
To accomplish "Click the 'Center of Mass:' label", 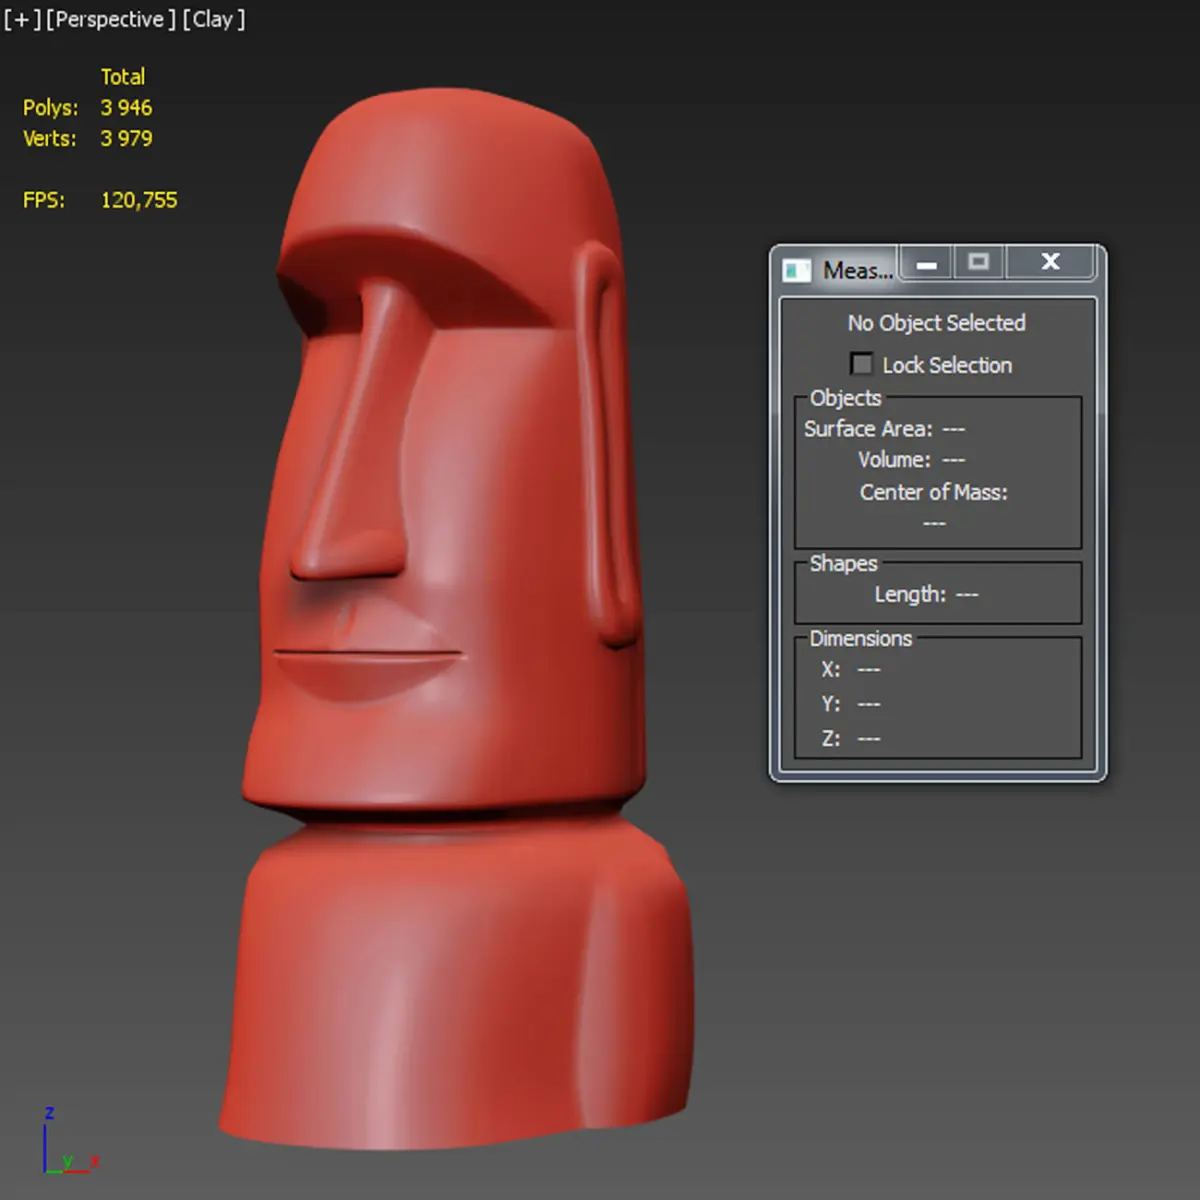I will pyautogui.click(x=934, y=492).
